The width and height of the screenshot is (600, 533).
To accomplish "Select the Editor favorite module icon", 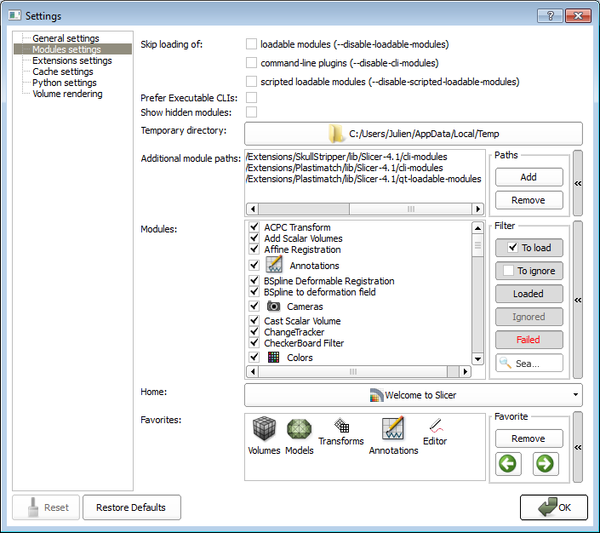I will point(434,428).
